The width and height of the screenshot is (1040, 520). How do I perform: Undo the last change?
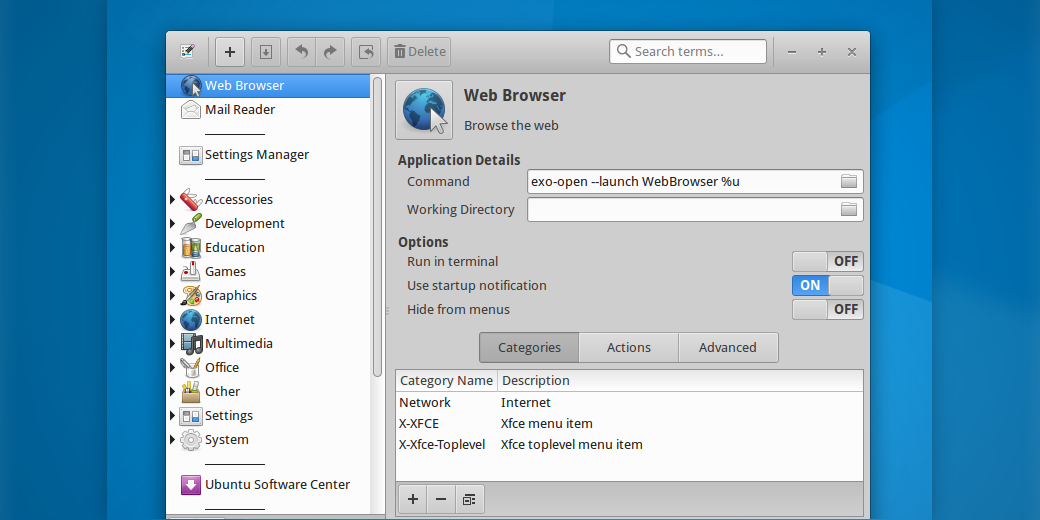(302, 52)
